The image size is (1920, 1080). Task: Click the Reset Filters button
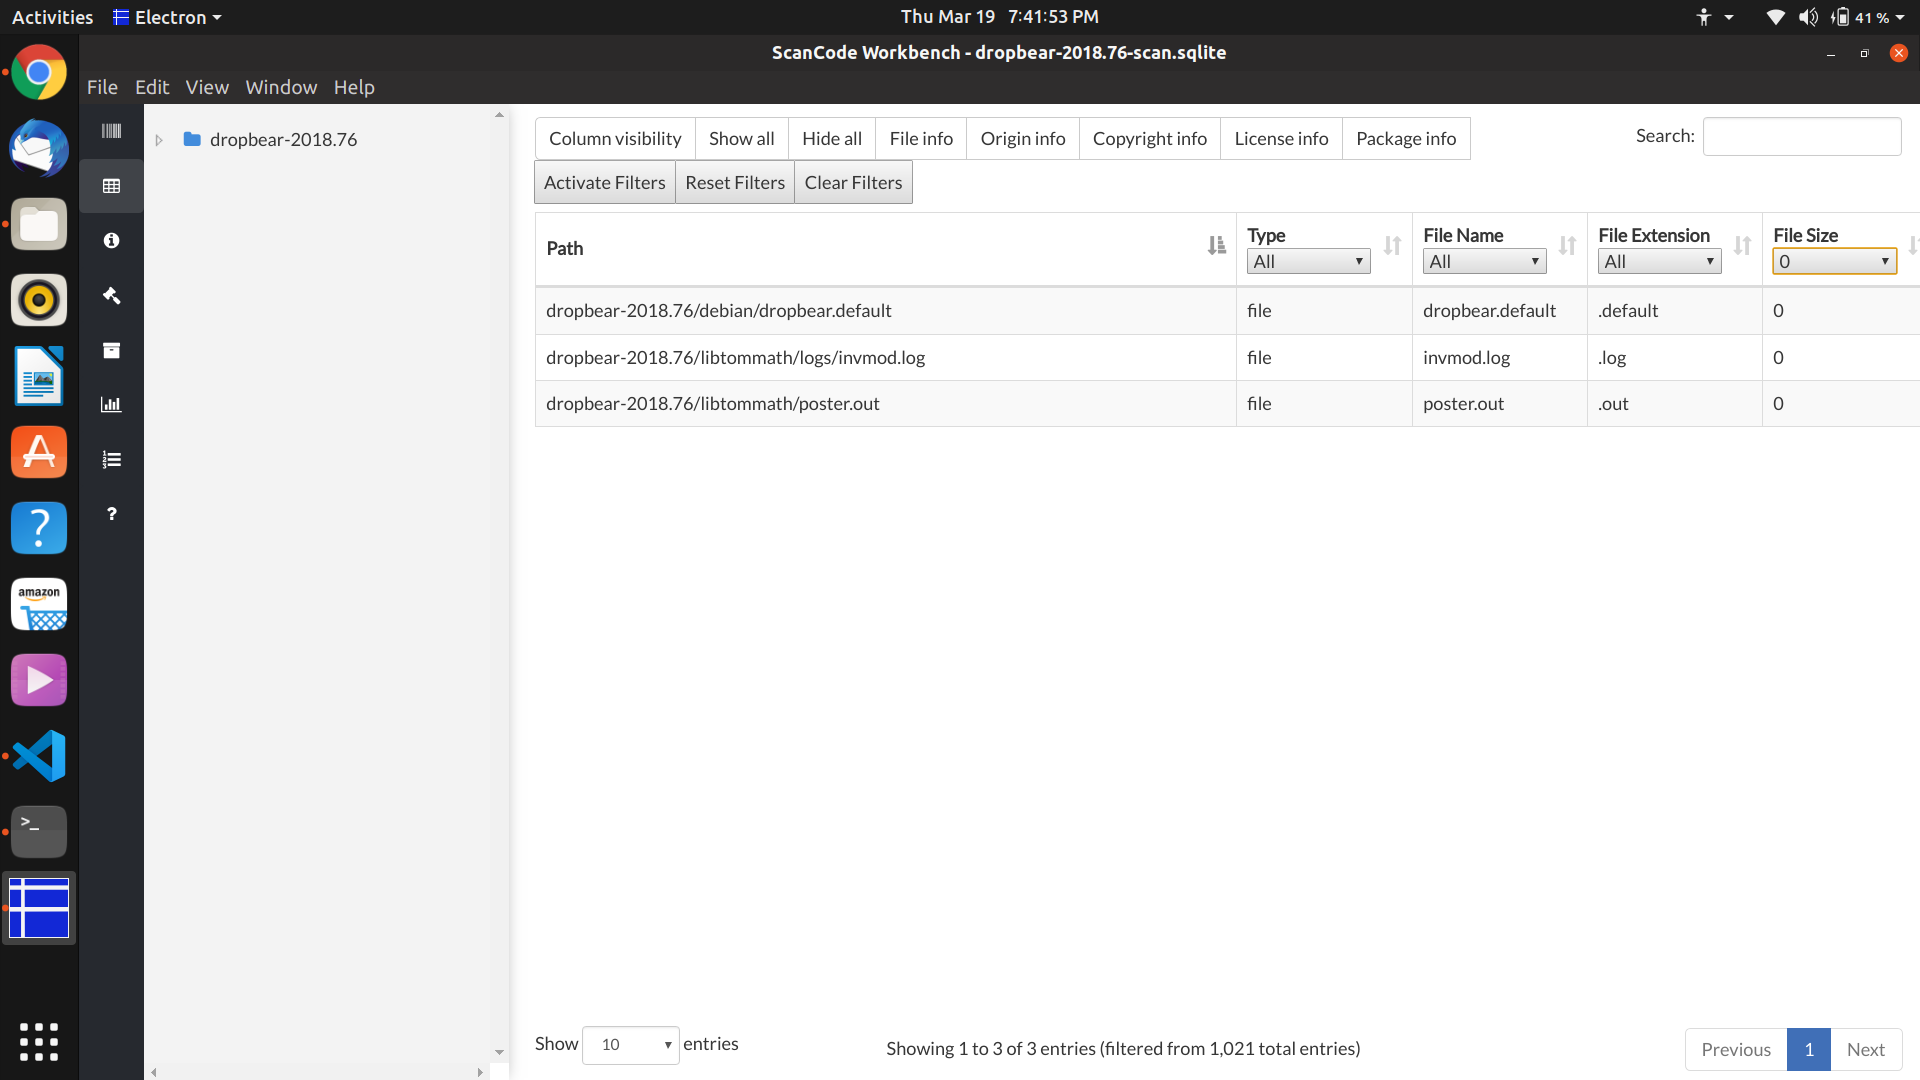[735, 182]
